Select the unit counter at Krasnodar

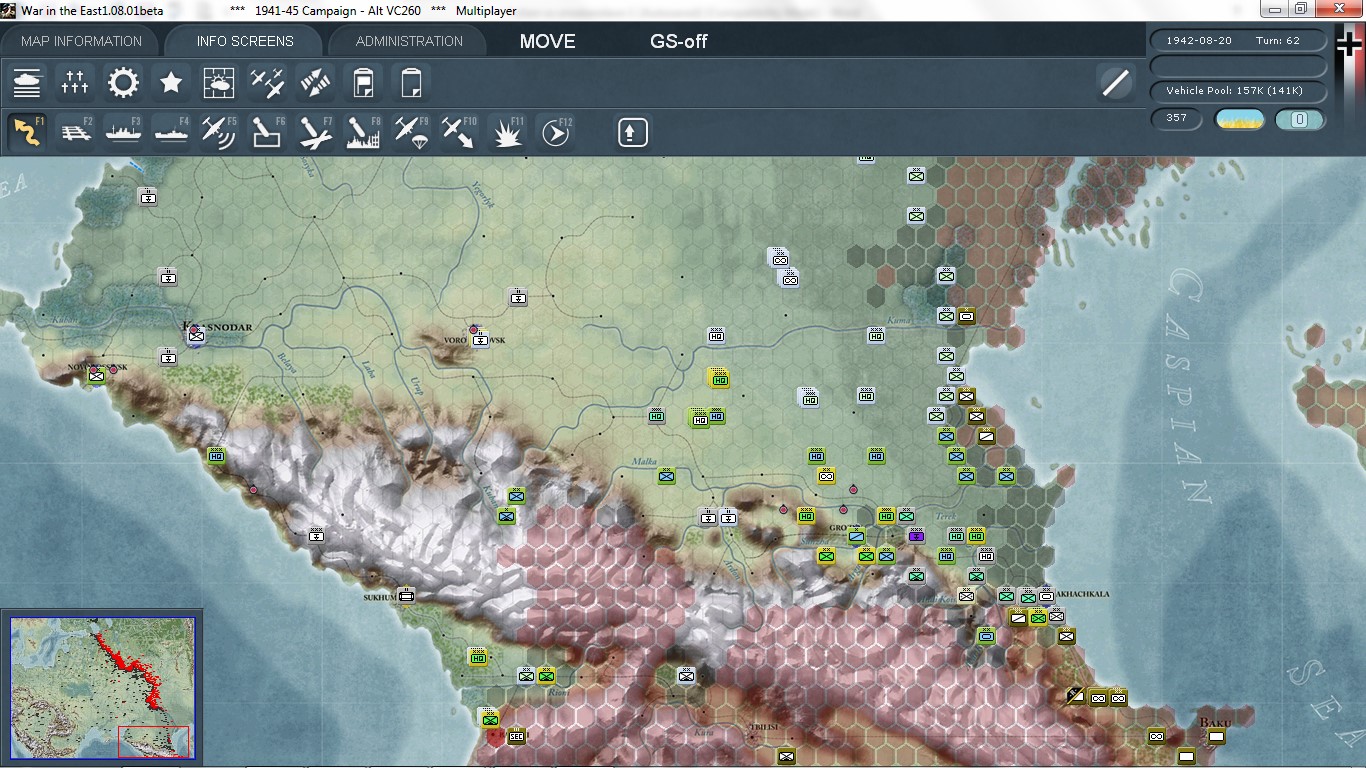(x=196, y=336)
